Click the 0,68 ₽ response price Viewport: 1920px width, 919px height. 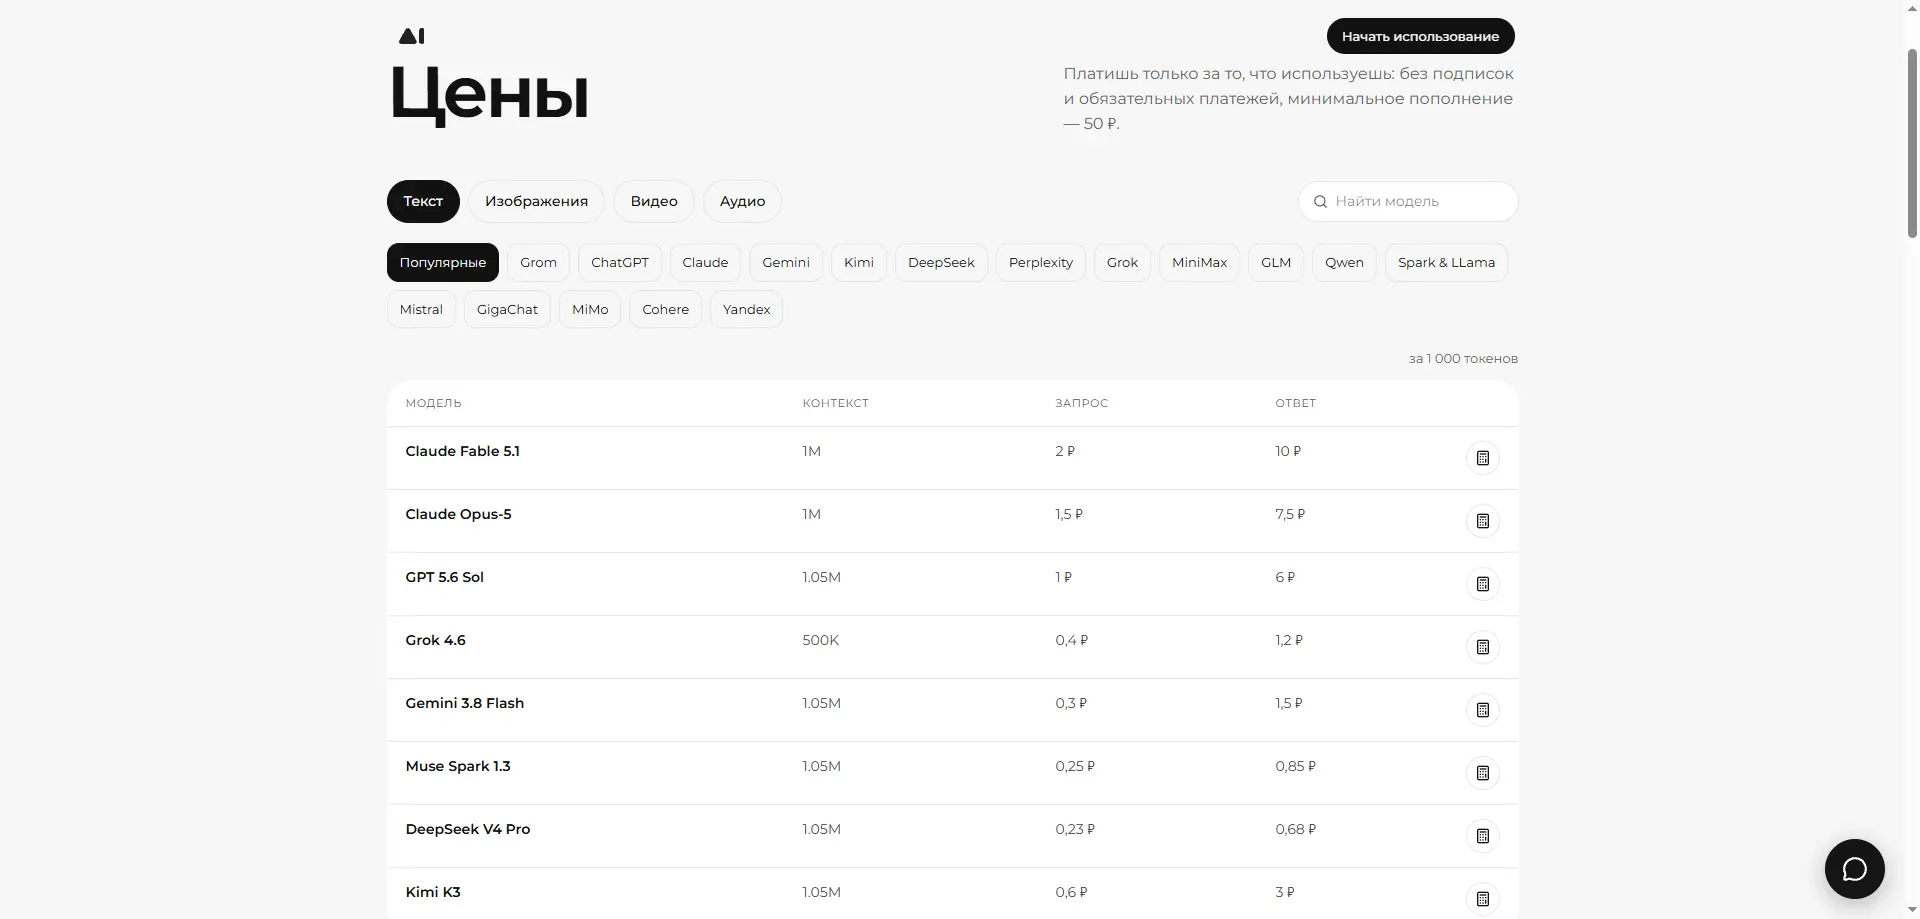click(x=1295, y=829)
